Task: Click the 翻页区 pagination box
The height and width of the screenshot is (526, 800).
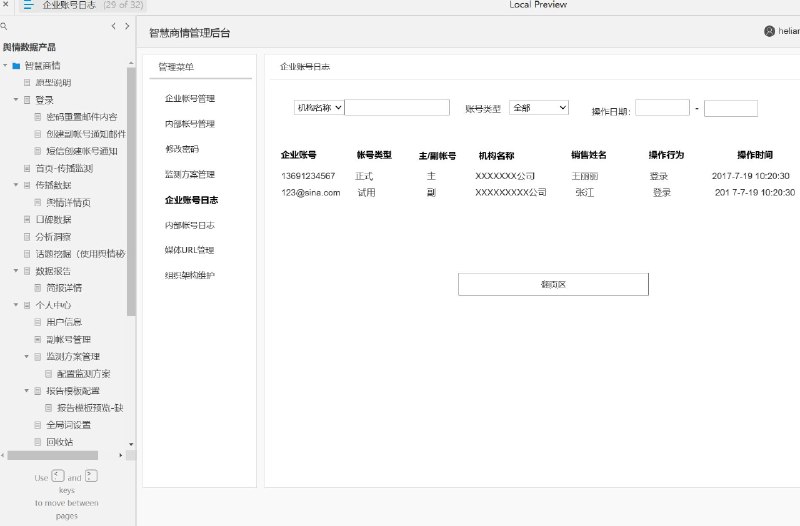Action: pyautogui.click(x=553, y=284)
